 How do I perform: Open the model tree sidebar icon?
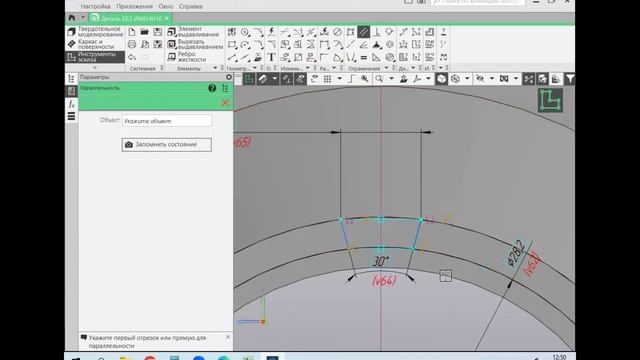point(71,78)
